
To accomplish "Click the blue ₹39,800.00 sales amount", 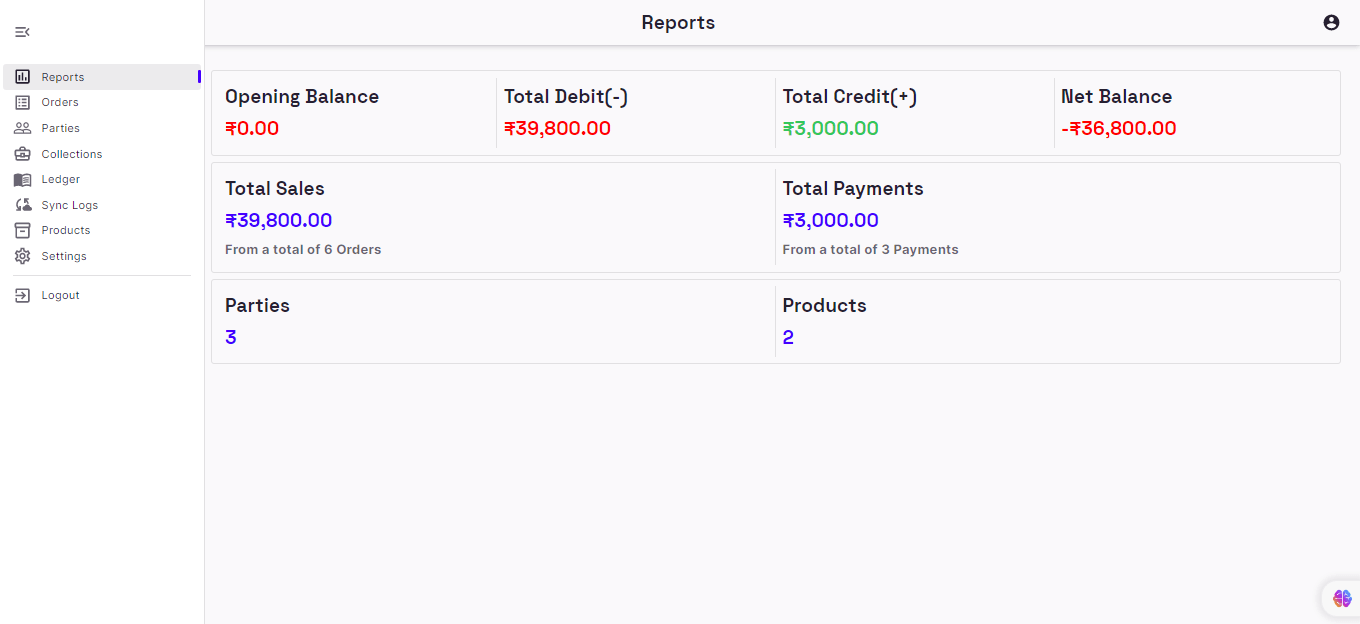I will (279, 220).
